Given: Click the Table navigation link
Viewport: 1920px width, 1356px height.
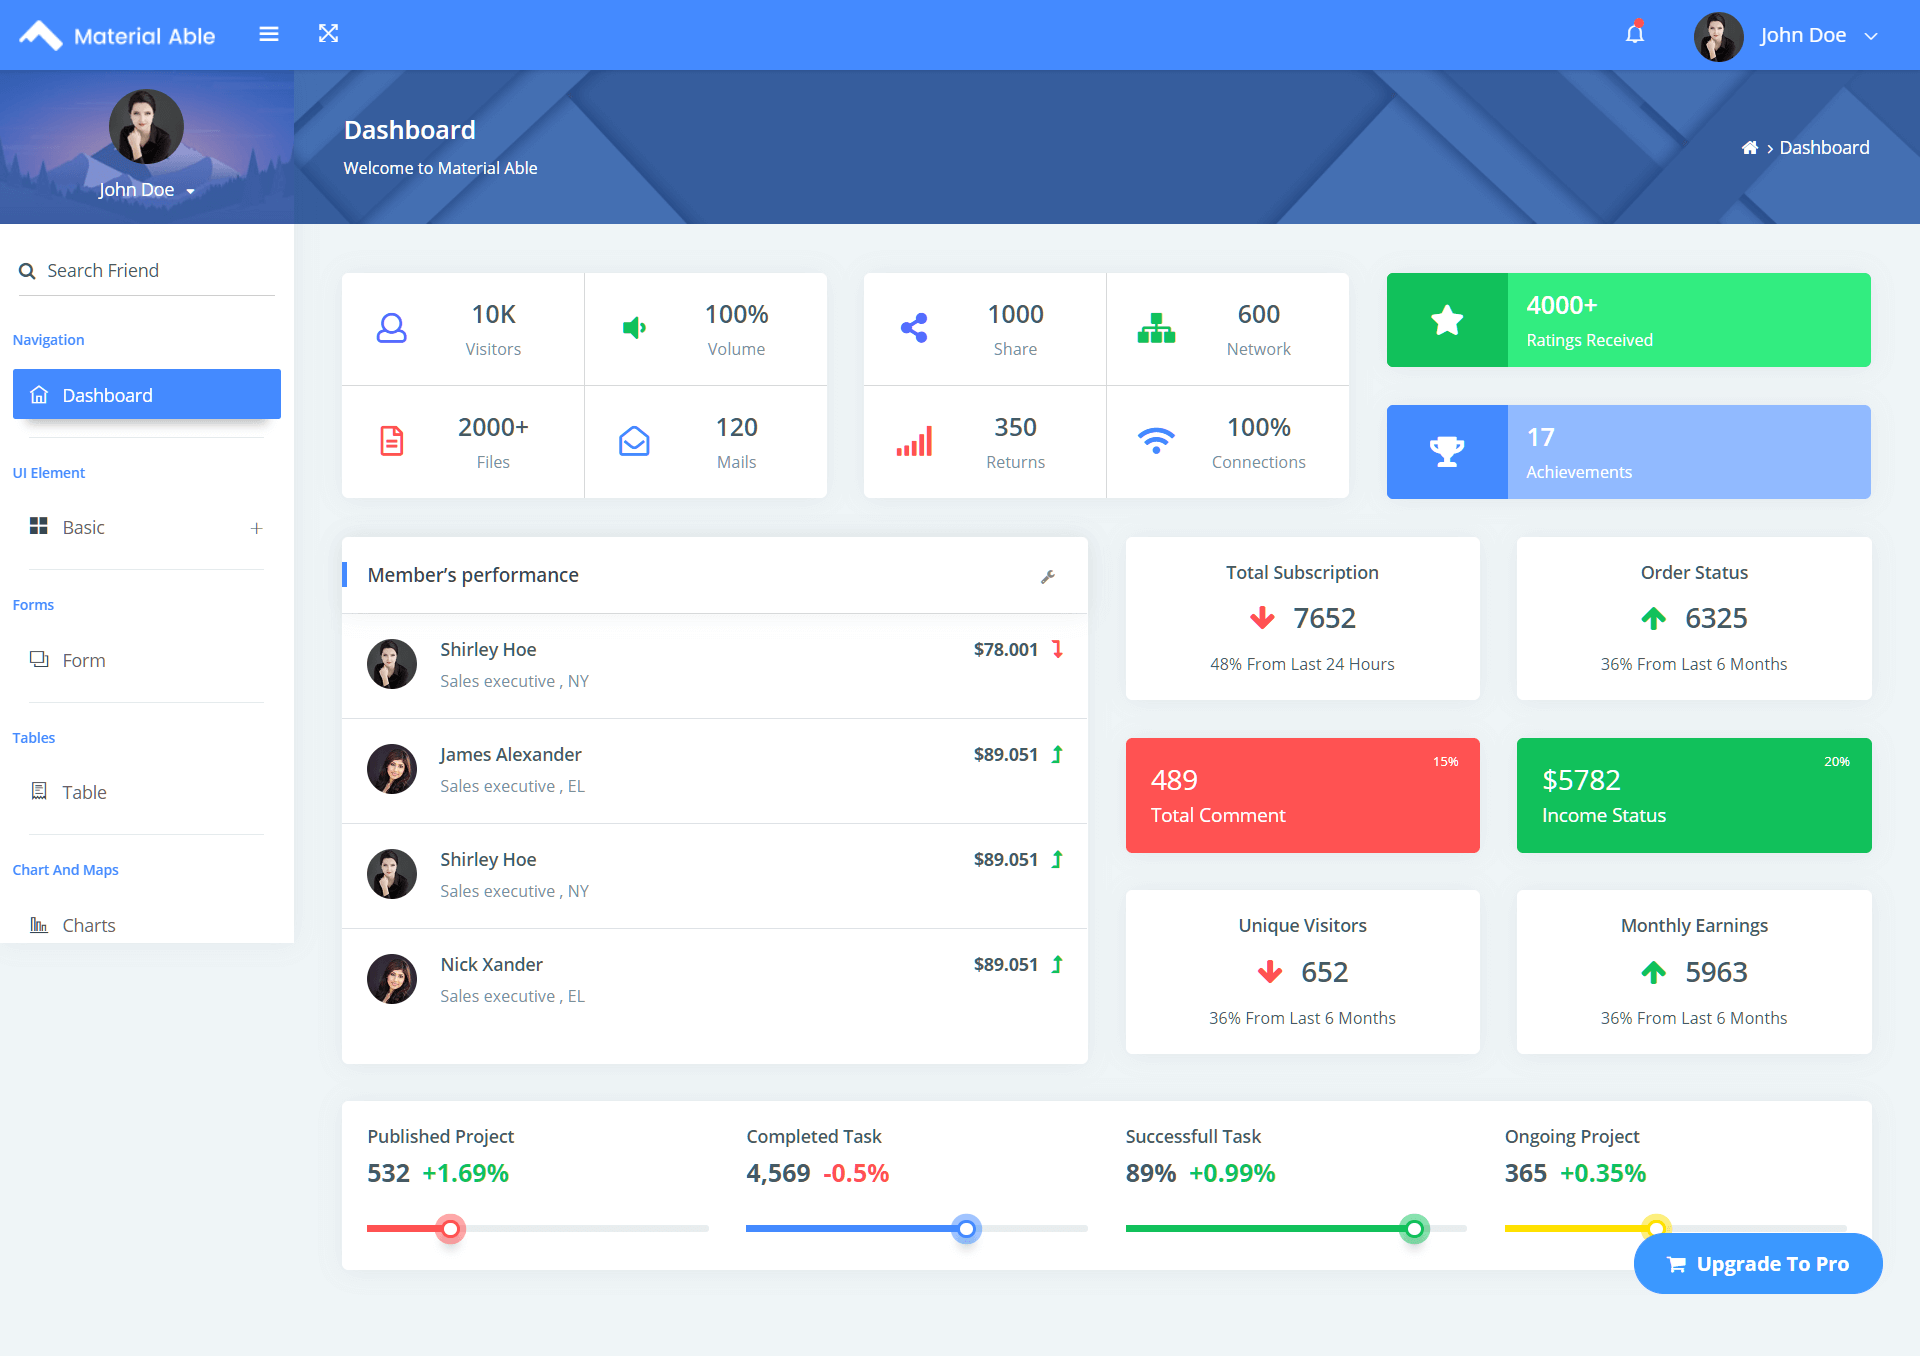Looking at the screenshot, I should pos(84,791).
